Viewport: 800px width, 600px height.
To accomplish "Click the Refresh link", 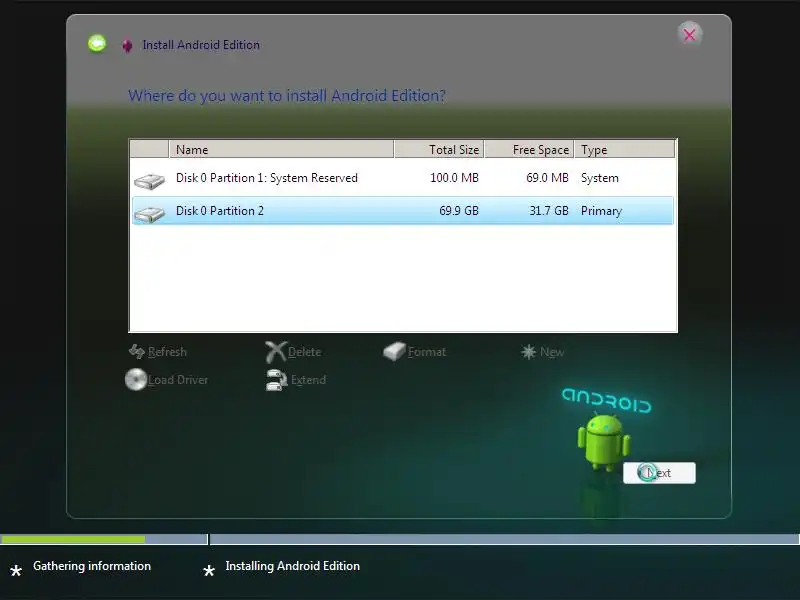I will [x=167, y=352].
